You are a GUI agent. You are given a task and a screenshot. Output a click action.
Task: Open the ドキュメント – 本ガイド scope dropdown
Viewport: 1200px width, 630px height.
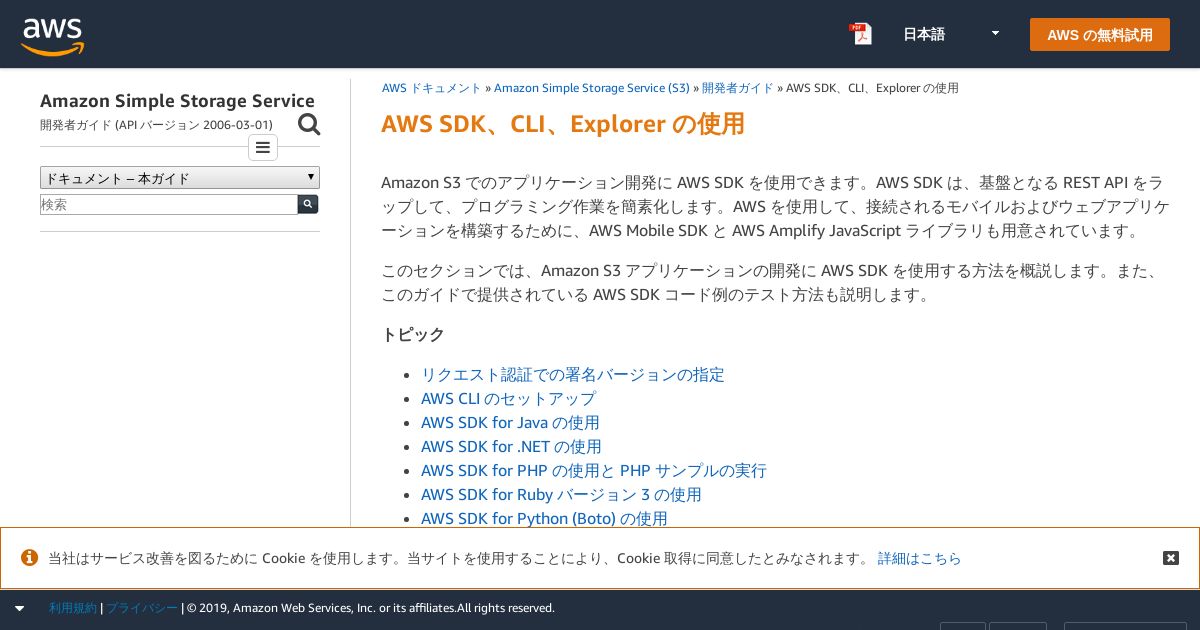coord(180,178)
